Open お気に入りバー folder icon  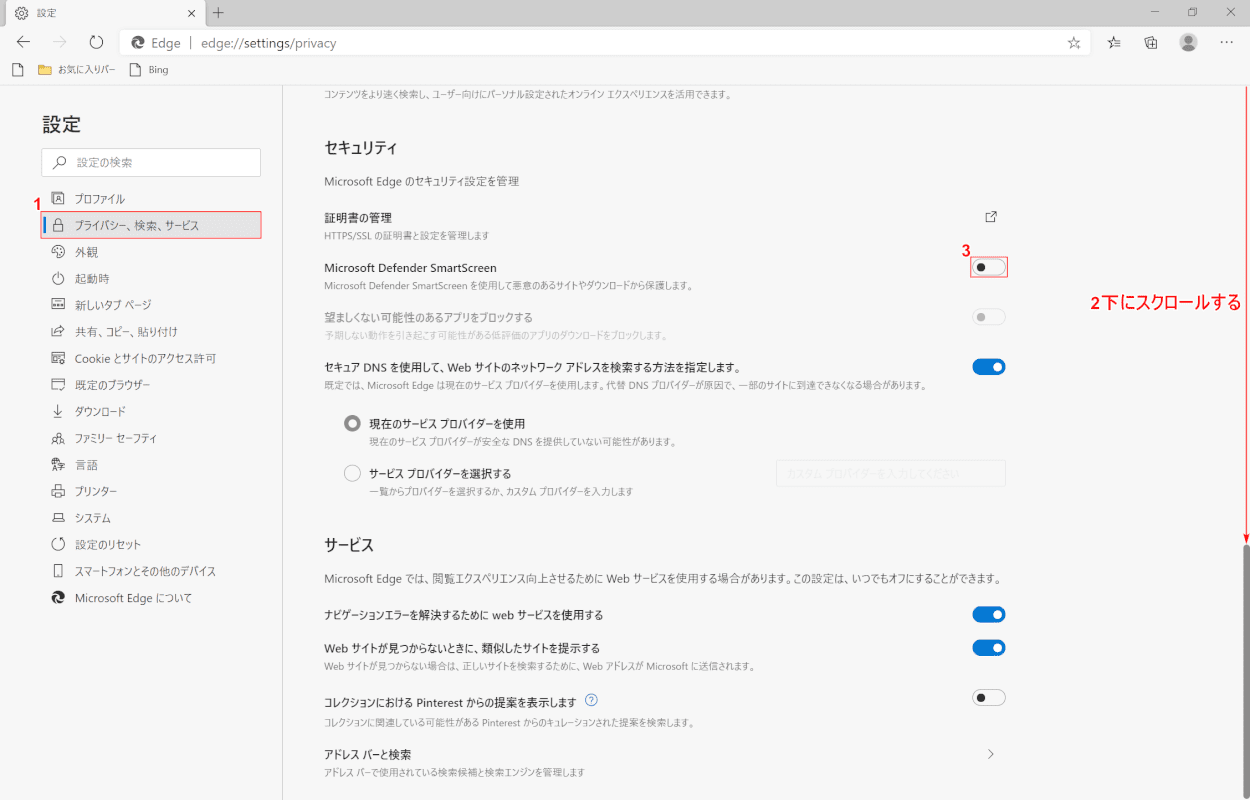tap(44, 70)
